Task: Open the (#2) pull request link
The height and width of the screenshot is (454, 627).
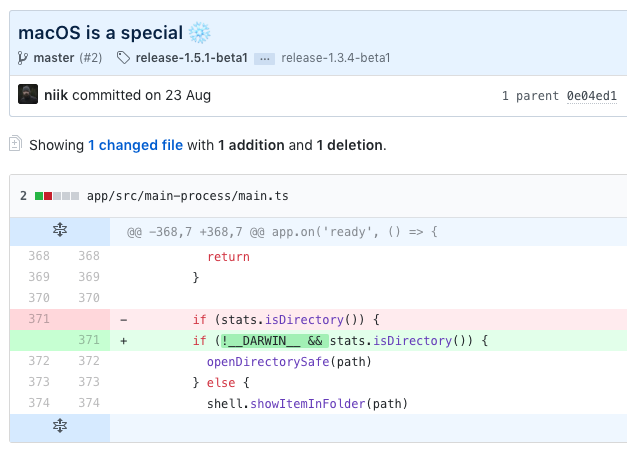Action: click(x=91, y=58)
